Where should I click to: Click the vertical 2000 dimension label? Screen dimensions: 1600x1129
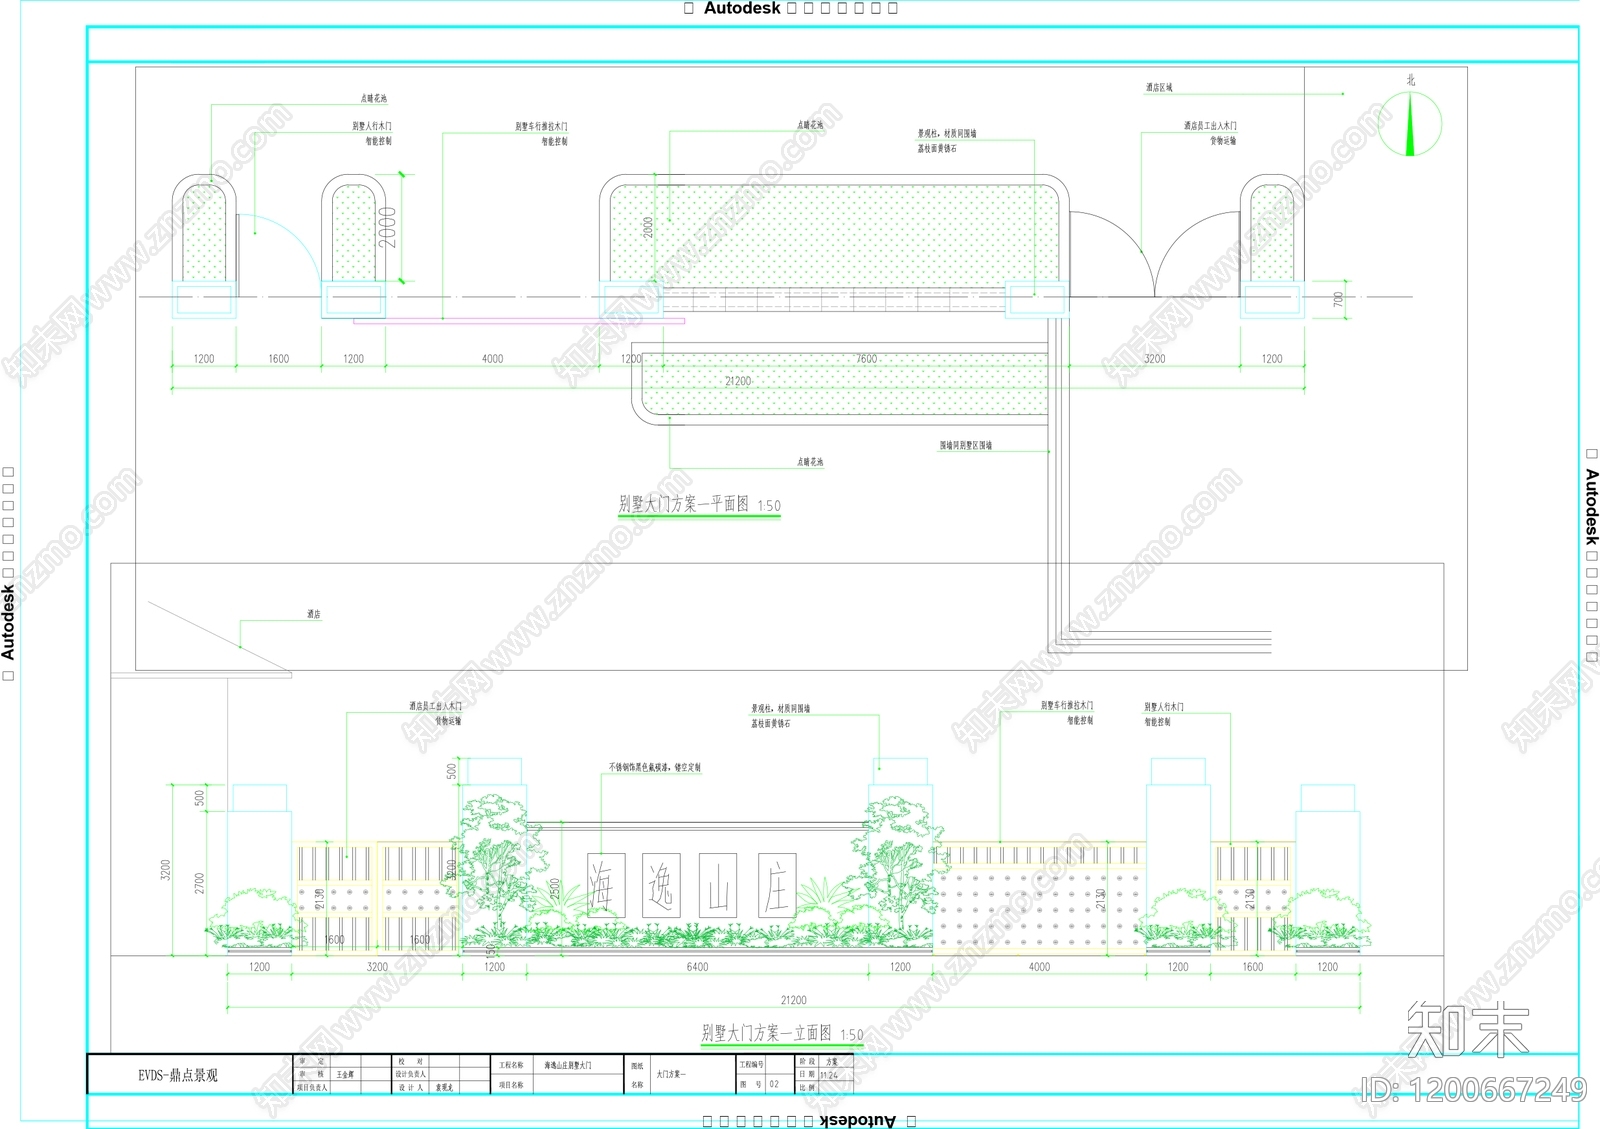[387, 228]
